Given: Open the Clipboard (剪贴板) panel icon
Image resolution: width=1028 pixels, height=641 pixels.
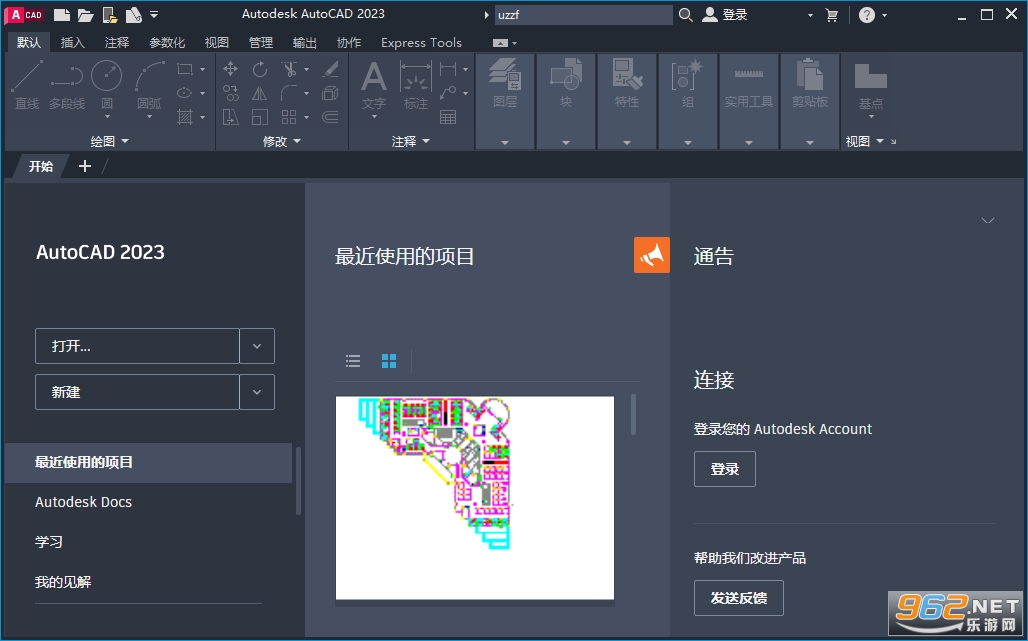Looking at the screenshot, I should pos(810,82).
